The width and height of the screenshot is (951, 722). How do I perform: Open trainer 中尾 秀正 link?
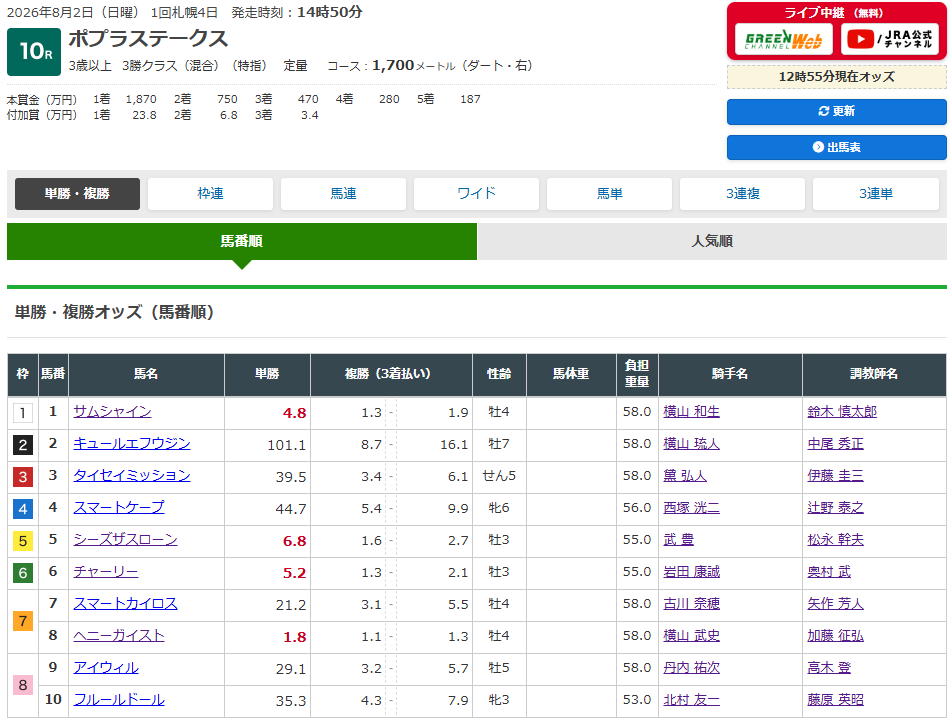pyautogui.click(x=835, y=444)
